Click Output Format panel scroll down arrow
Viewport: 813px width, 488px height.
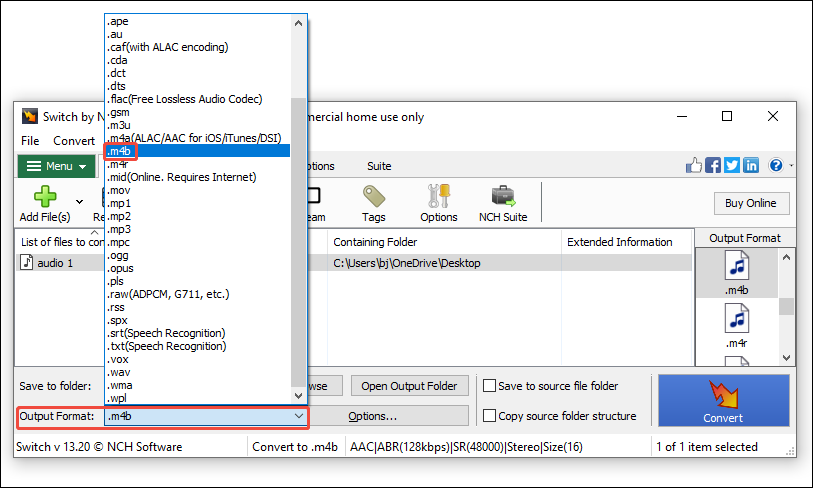[787, 358]
